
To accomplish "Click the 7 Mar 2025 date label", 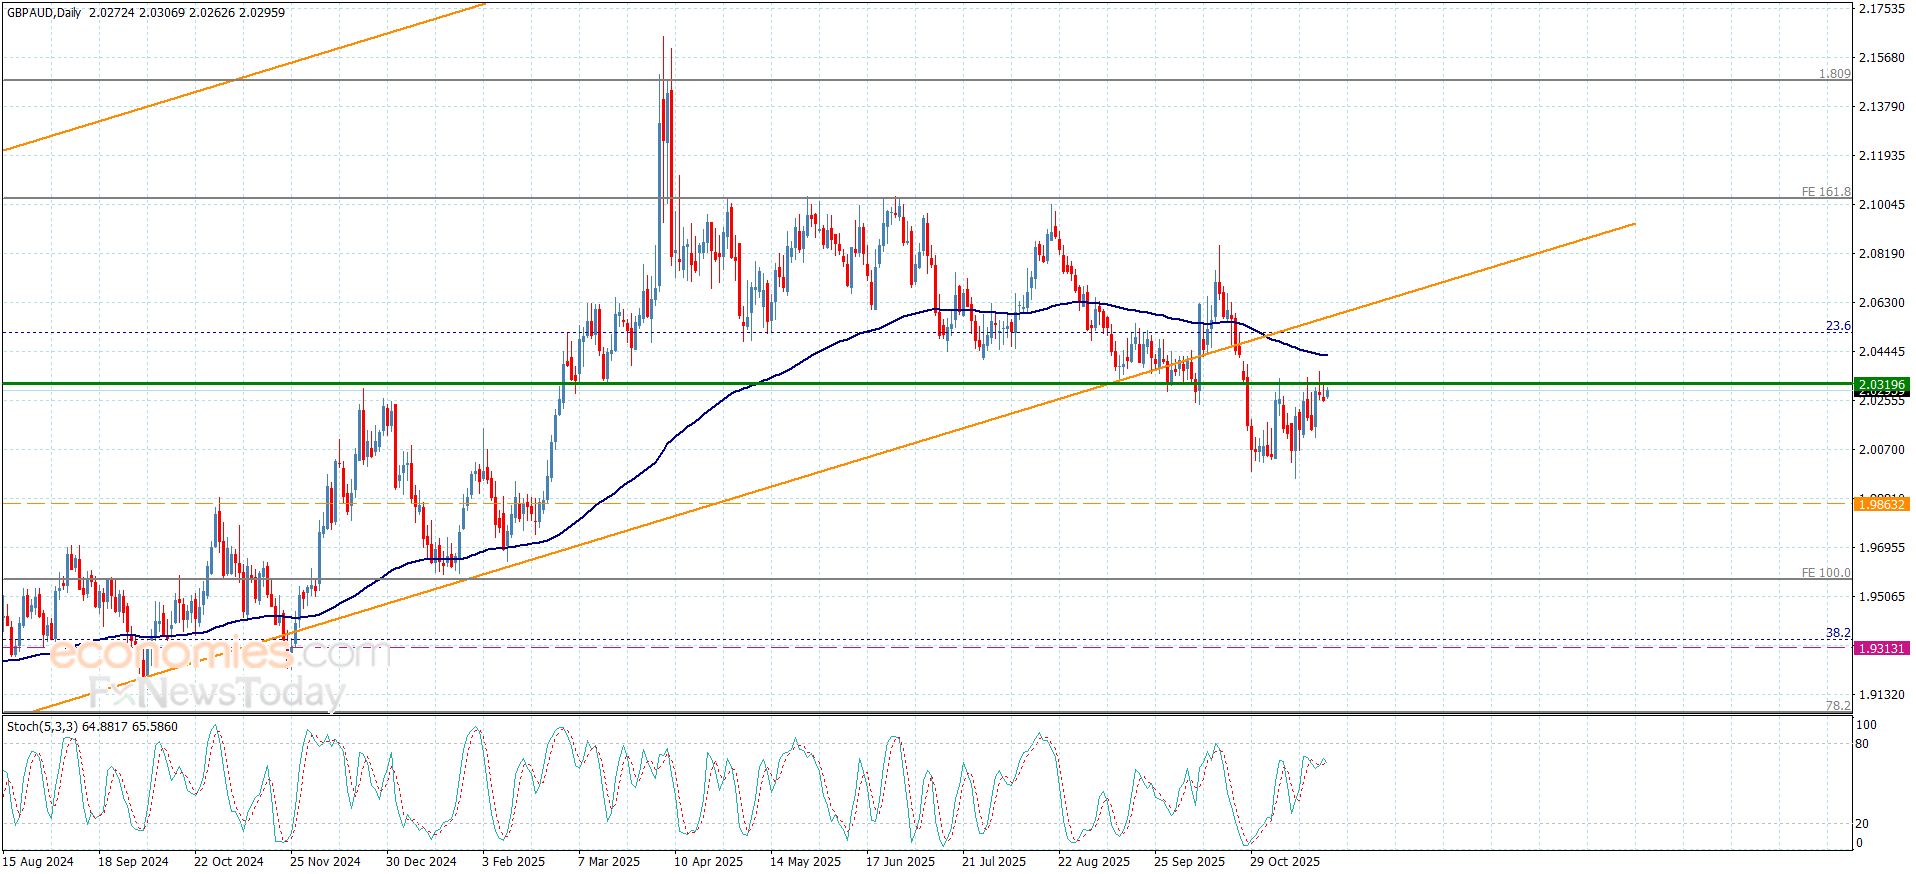I will click(x=609, y=862).
